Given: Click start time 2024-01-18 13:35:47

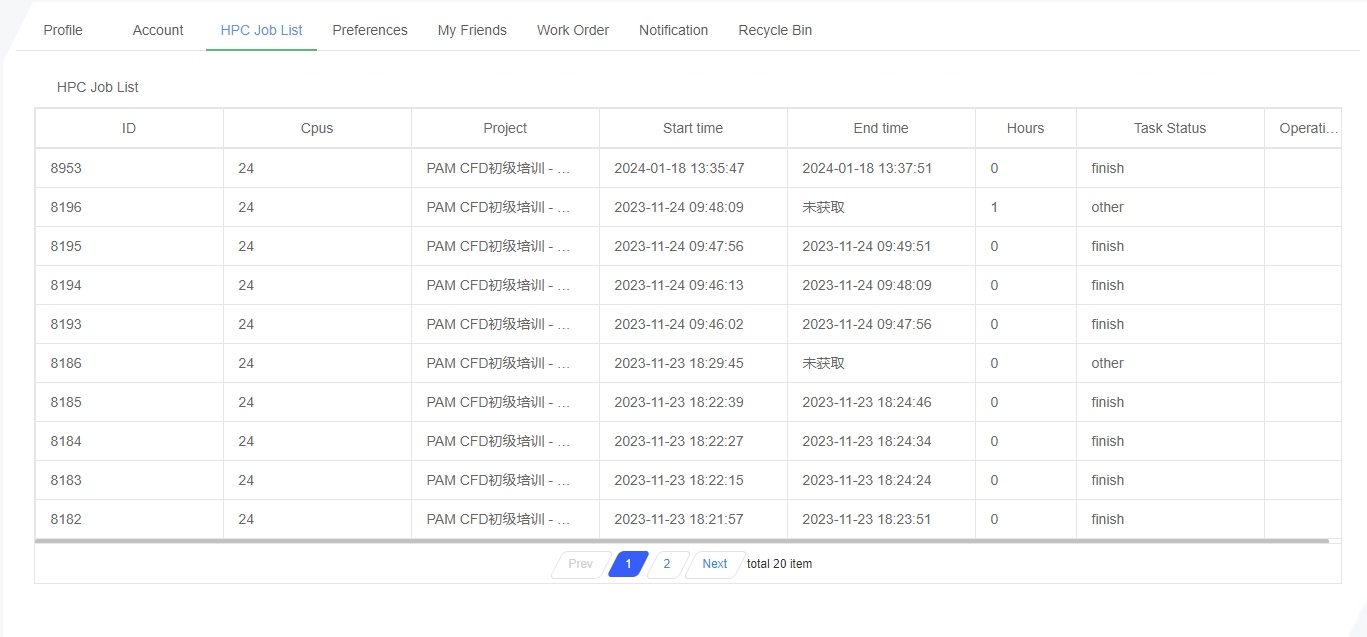Looking at the screenshot, I should tap(679, 168).
